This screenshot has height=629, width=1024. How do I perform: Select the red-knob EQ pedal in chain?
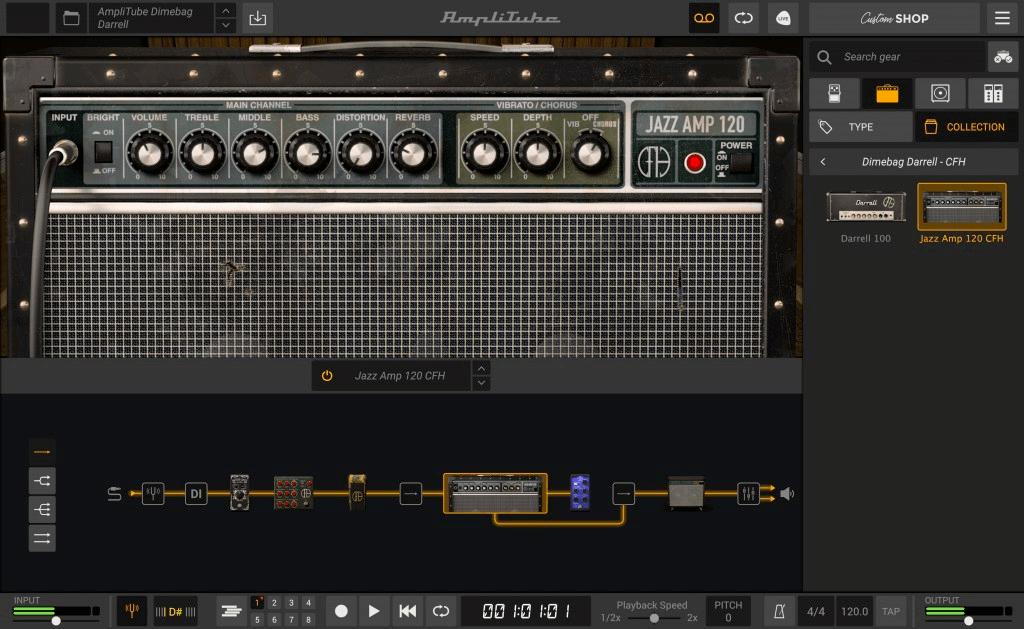tap(293, 492)
